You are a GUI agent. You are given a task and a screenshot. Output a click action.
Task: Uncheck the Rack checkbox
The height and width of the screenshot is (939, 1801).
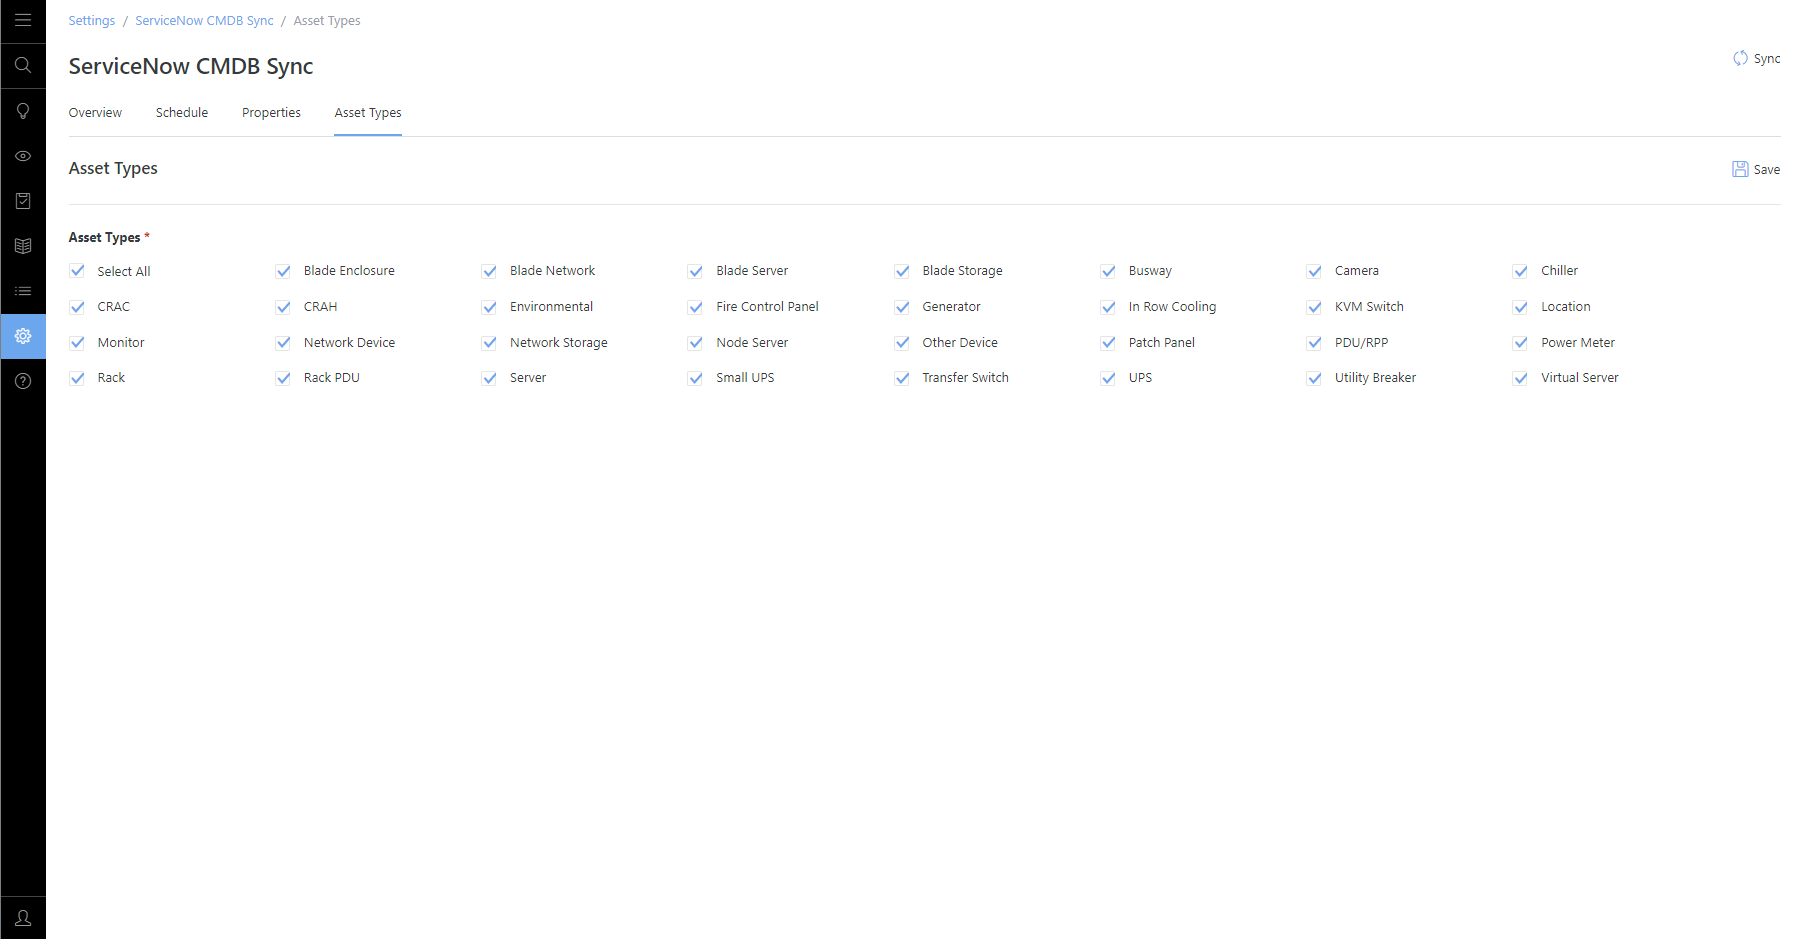tap(77, 378)
